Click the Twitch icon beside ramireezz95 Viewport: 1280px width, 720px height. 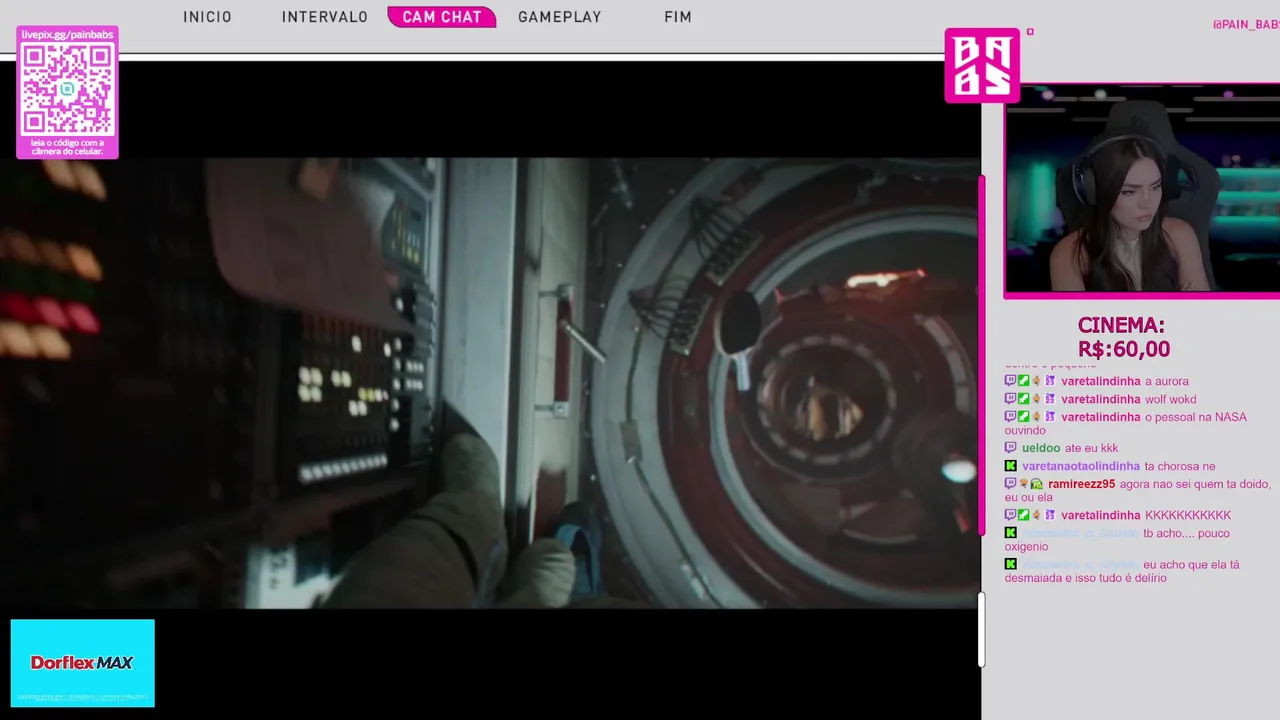click(x=1010, y=484)
